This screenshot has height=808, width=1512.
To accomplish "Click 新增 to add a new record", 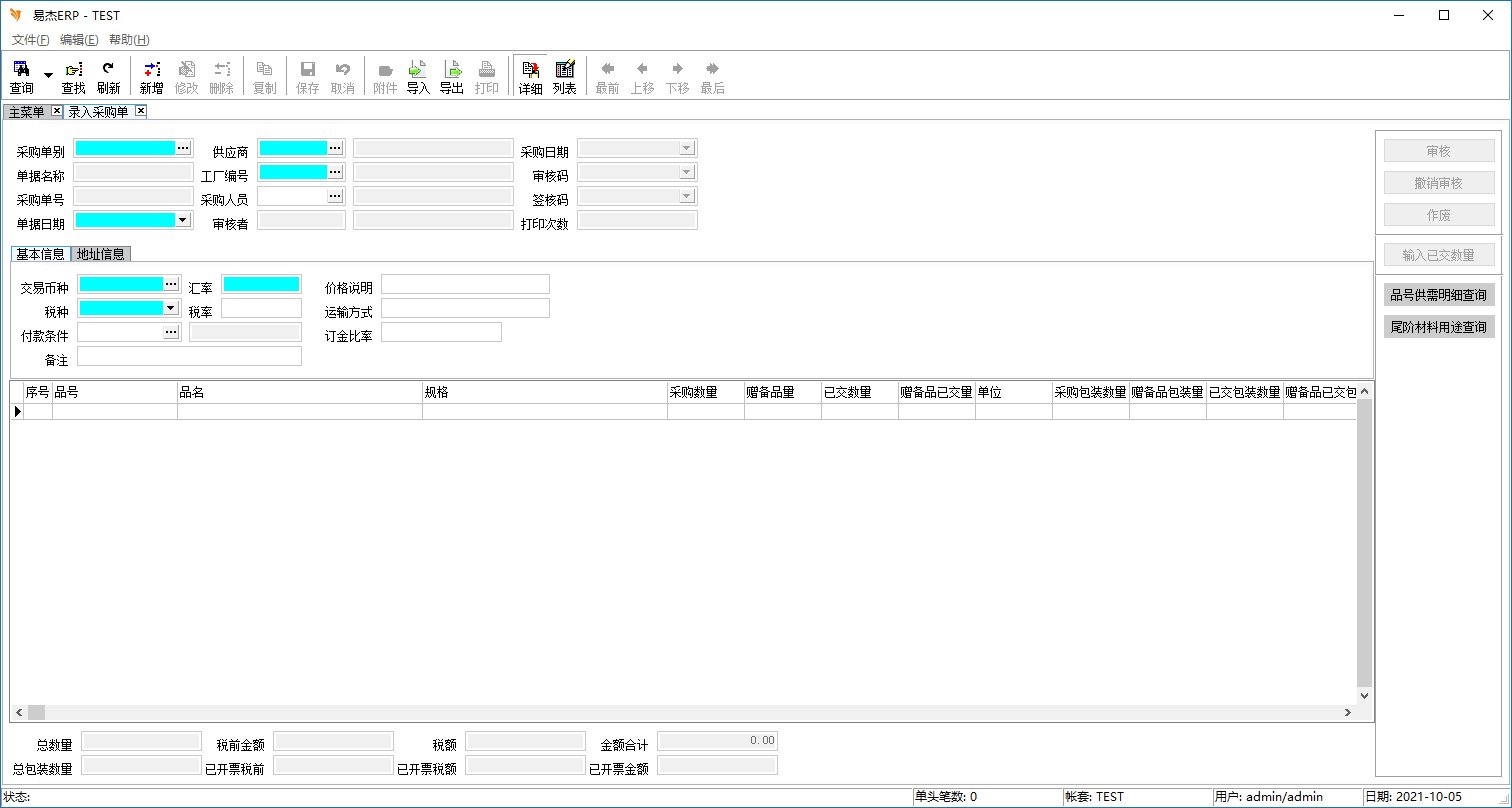I will (151, 77).
